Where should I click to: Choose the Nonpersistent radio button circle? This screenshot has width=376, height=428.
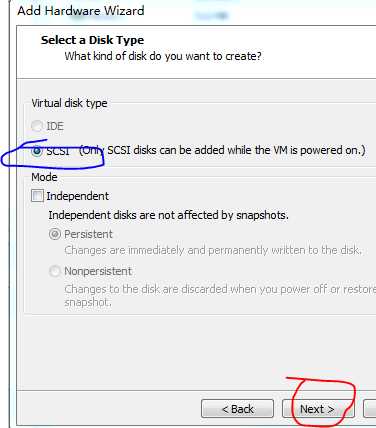click(55, 271)
